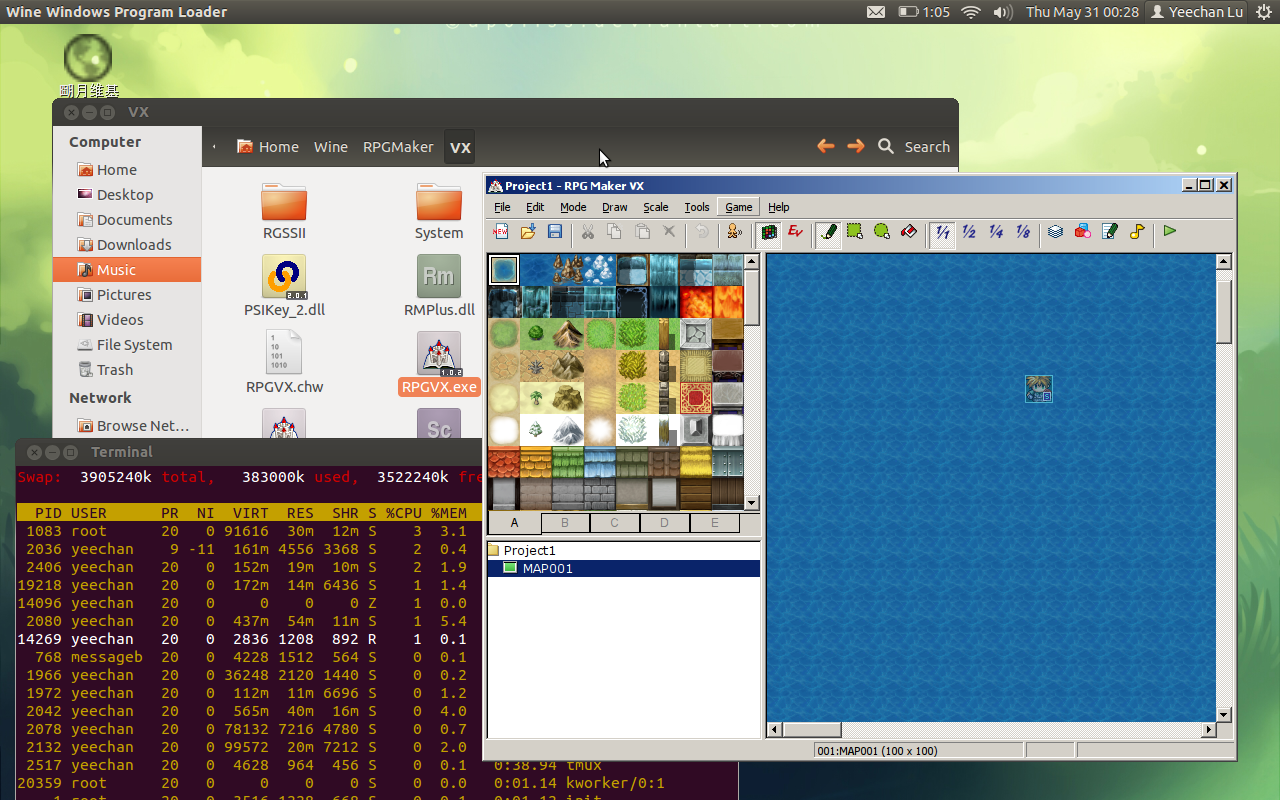Go to RPGMaker in the path bar
This screenshot has width=1280, height=800.
tap(398, 147)
